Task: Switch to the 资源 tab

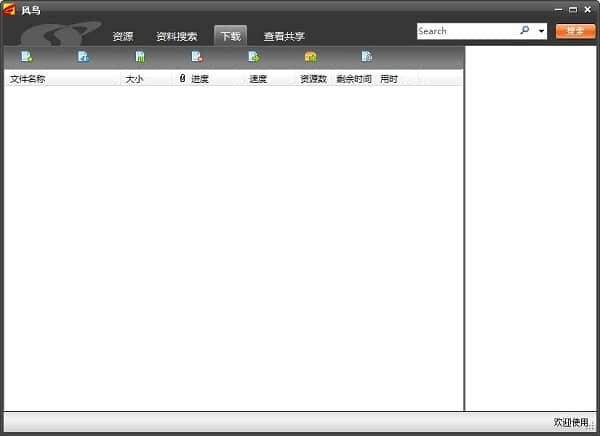Action: pyautogui.click(x=123, y=37)
